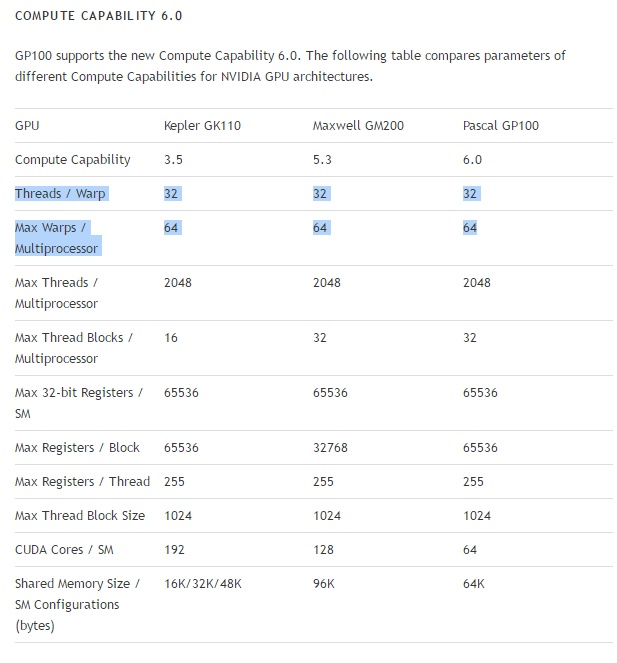The width and height of the screenshot is (617, 663).
Task: Click the highlighted Max Warps / Multiprocessor label
Action: (x=56, y=238)
